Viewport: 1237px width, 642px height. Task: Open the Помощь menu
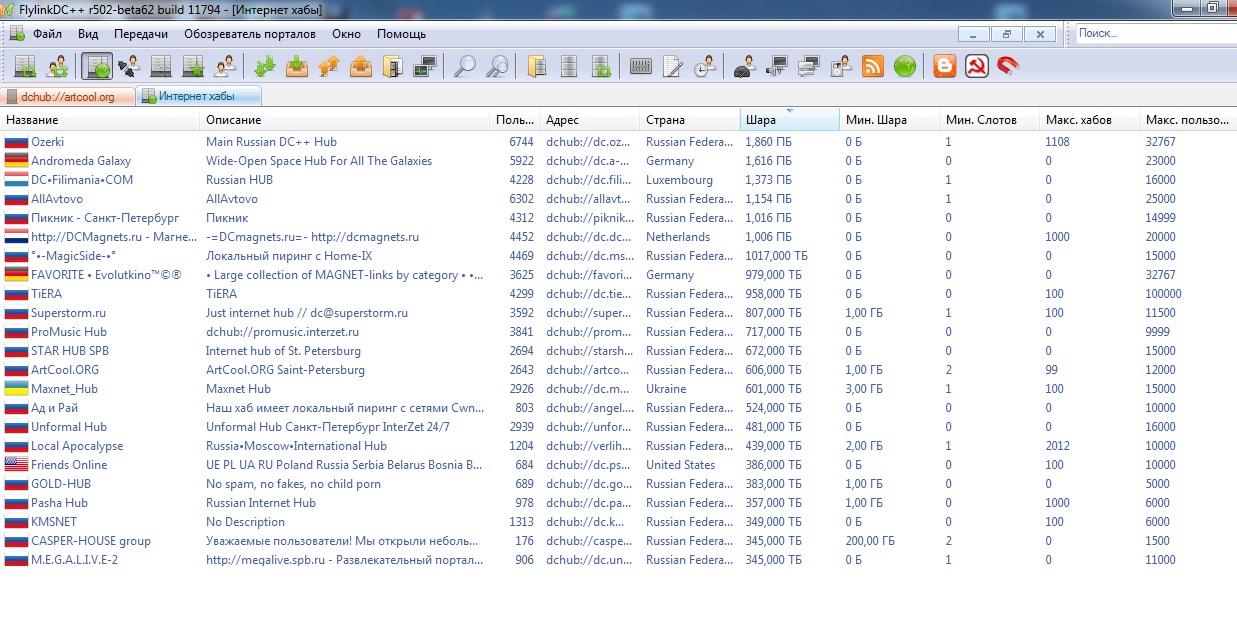pyautogui.click(x=401, y=34)
